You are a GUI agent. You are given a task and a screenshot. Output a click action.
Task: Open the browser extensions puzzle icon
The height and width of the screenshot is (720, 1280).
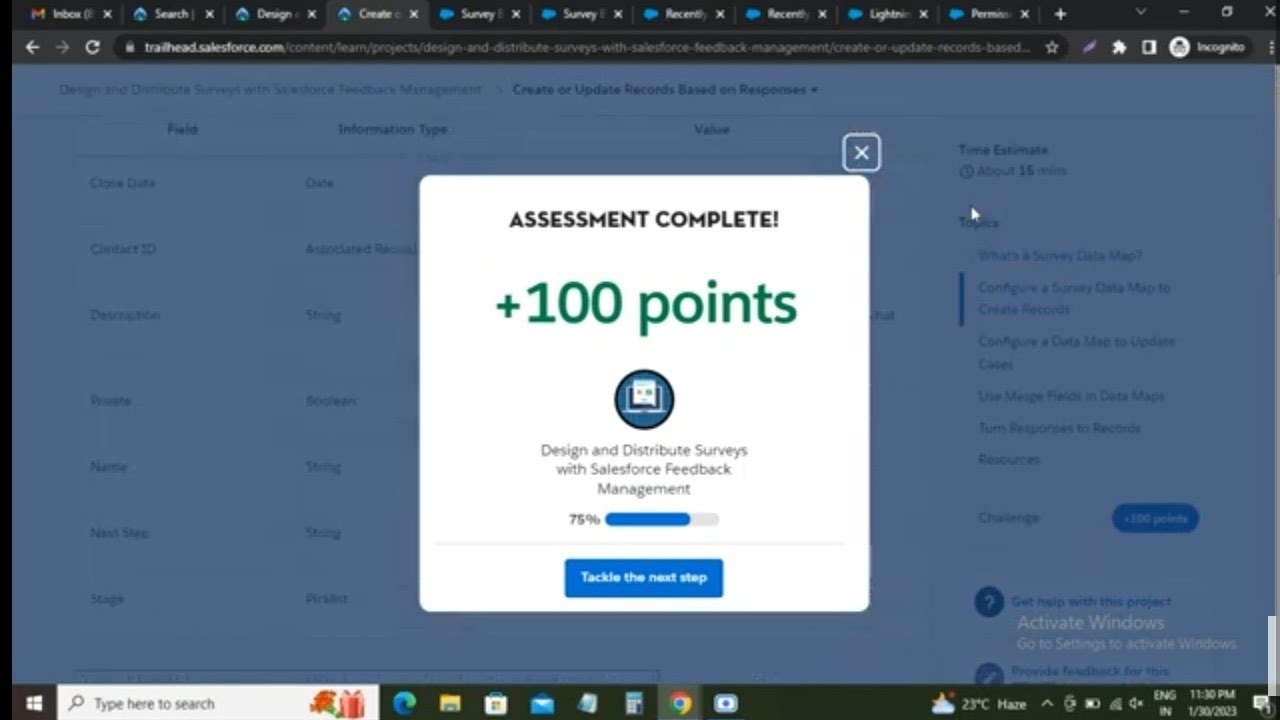tap(1119, 47)
